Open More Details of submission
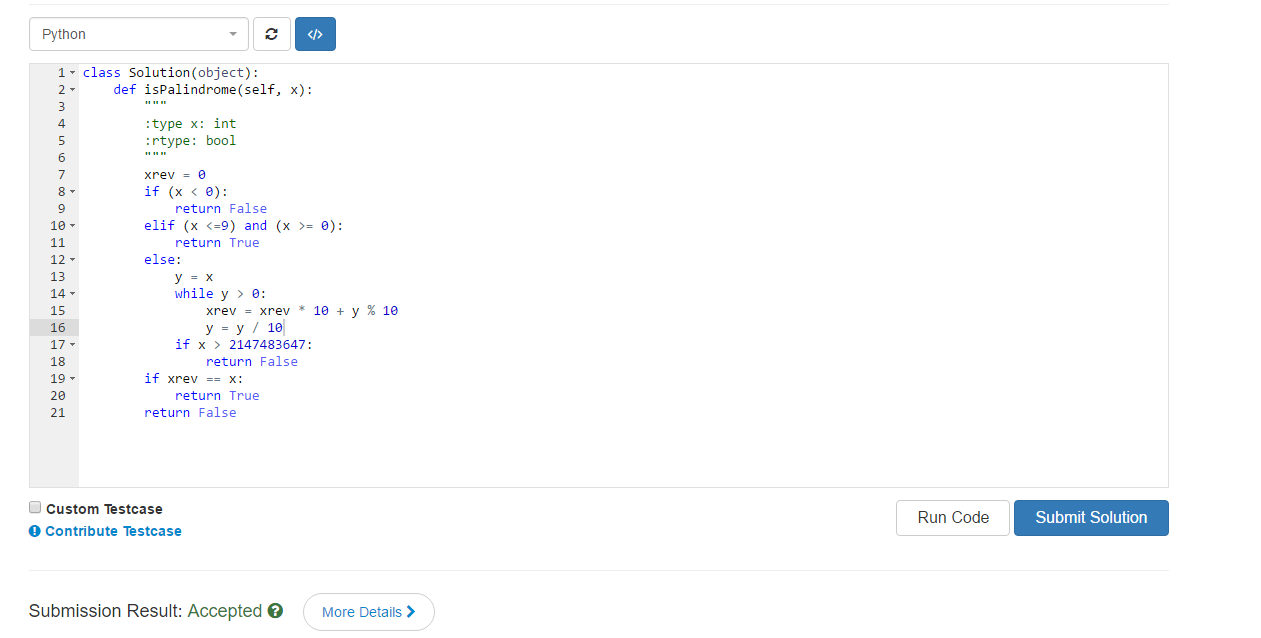The width and height of the screenshot is (1261, 638). tap(368, 612)
